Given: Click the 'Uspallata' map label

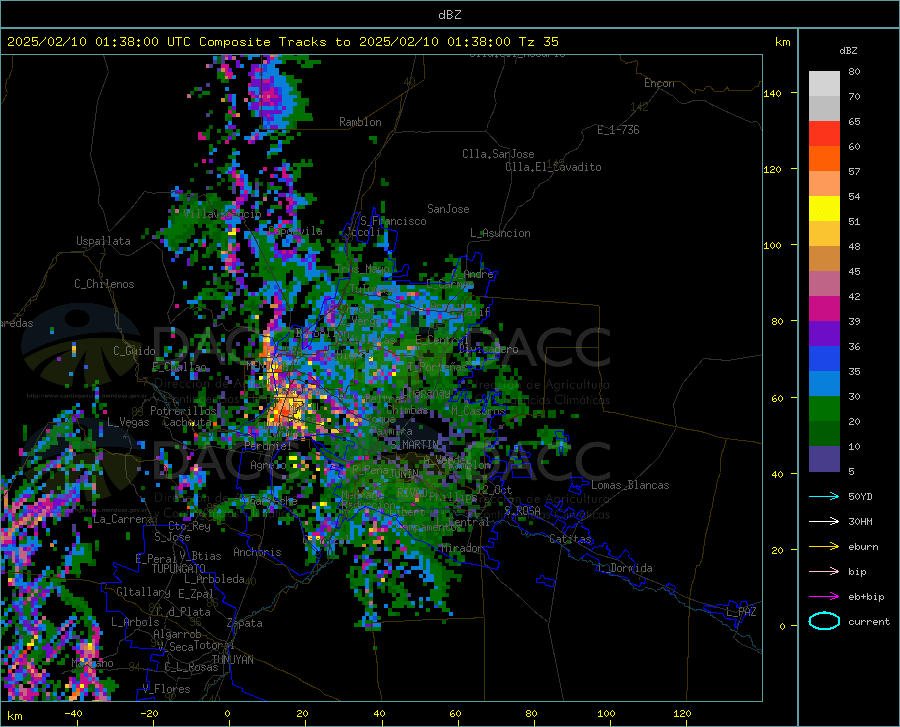Looking at the screenshot, I should 103,241.
